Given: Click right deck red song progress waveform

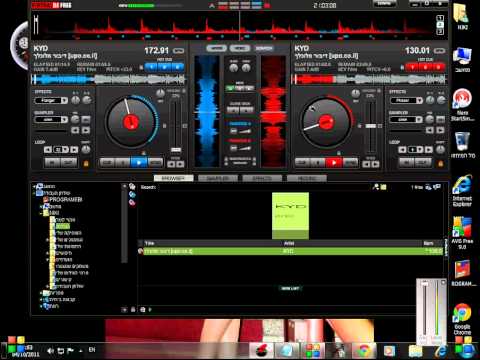Looking at the screenshot, I should pos(369,80).
